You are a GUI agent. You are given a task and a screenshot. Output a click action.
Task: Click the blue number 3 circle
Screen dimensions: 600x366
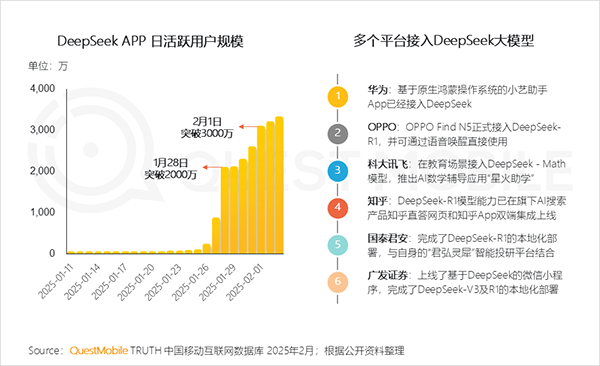pyautogui.click(x=338, y=170)
